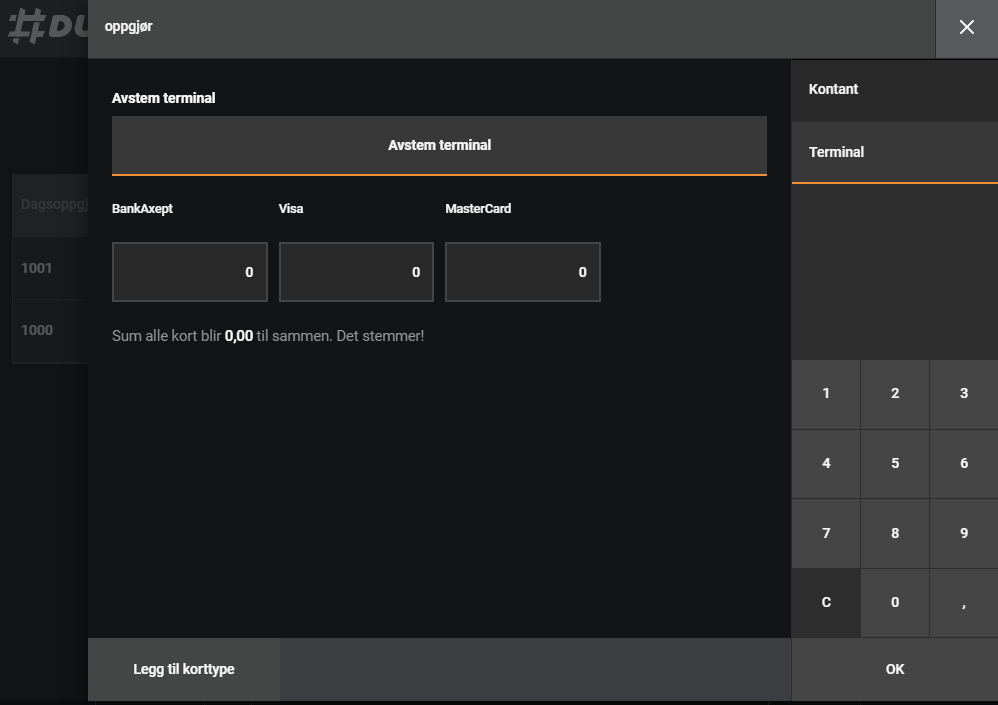
Task: Tap keypad digit 6
Action: [x=964, y=464]
